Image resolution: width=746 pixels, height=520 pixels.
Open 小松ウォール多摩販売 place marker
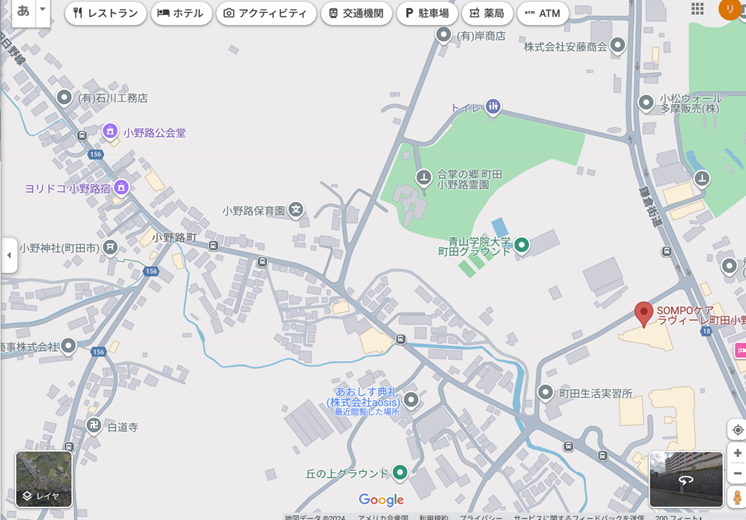pos(646,103)
